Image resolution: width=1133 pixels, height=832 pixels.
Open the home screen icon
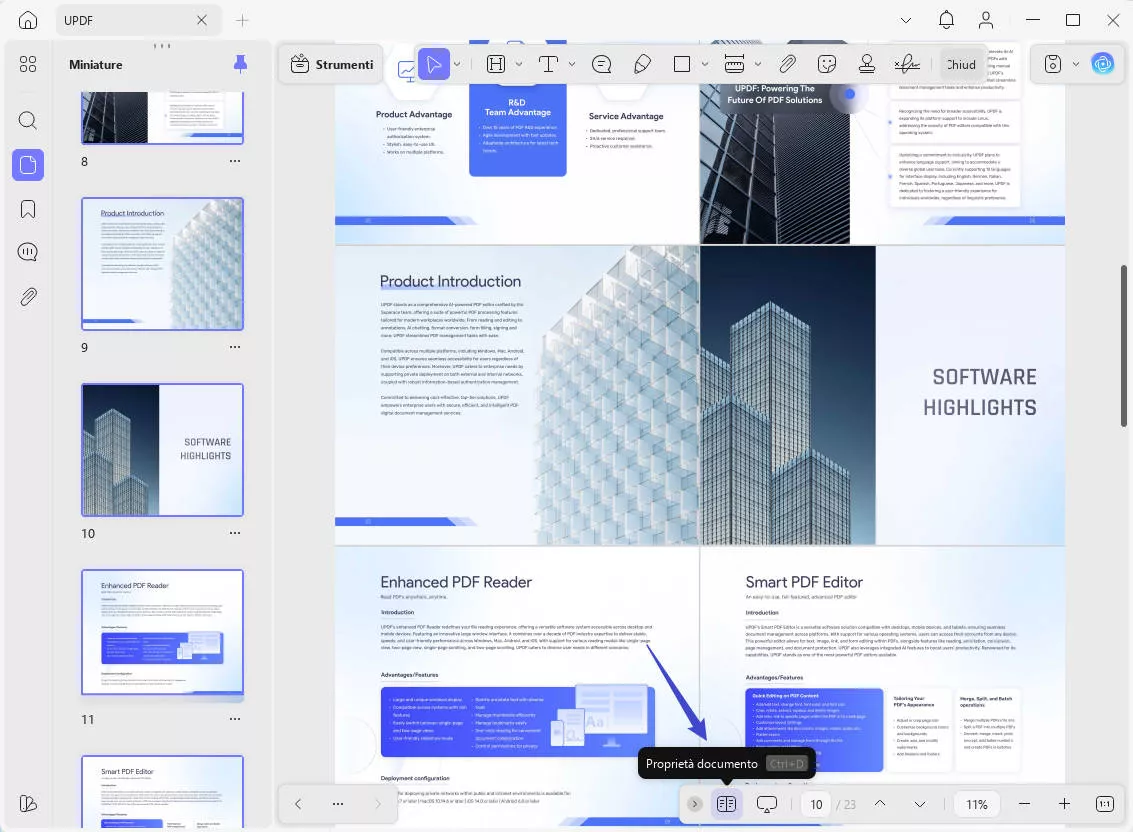pos(27,20)
